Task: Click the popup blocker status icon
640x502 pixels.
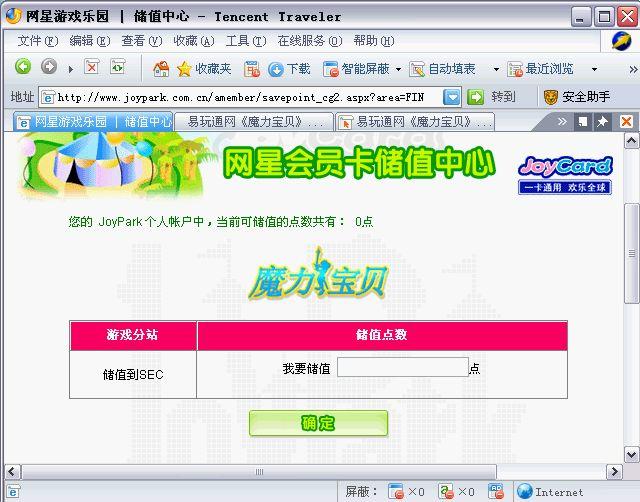Action: [x=396, y=491]
